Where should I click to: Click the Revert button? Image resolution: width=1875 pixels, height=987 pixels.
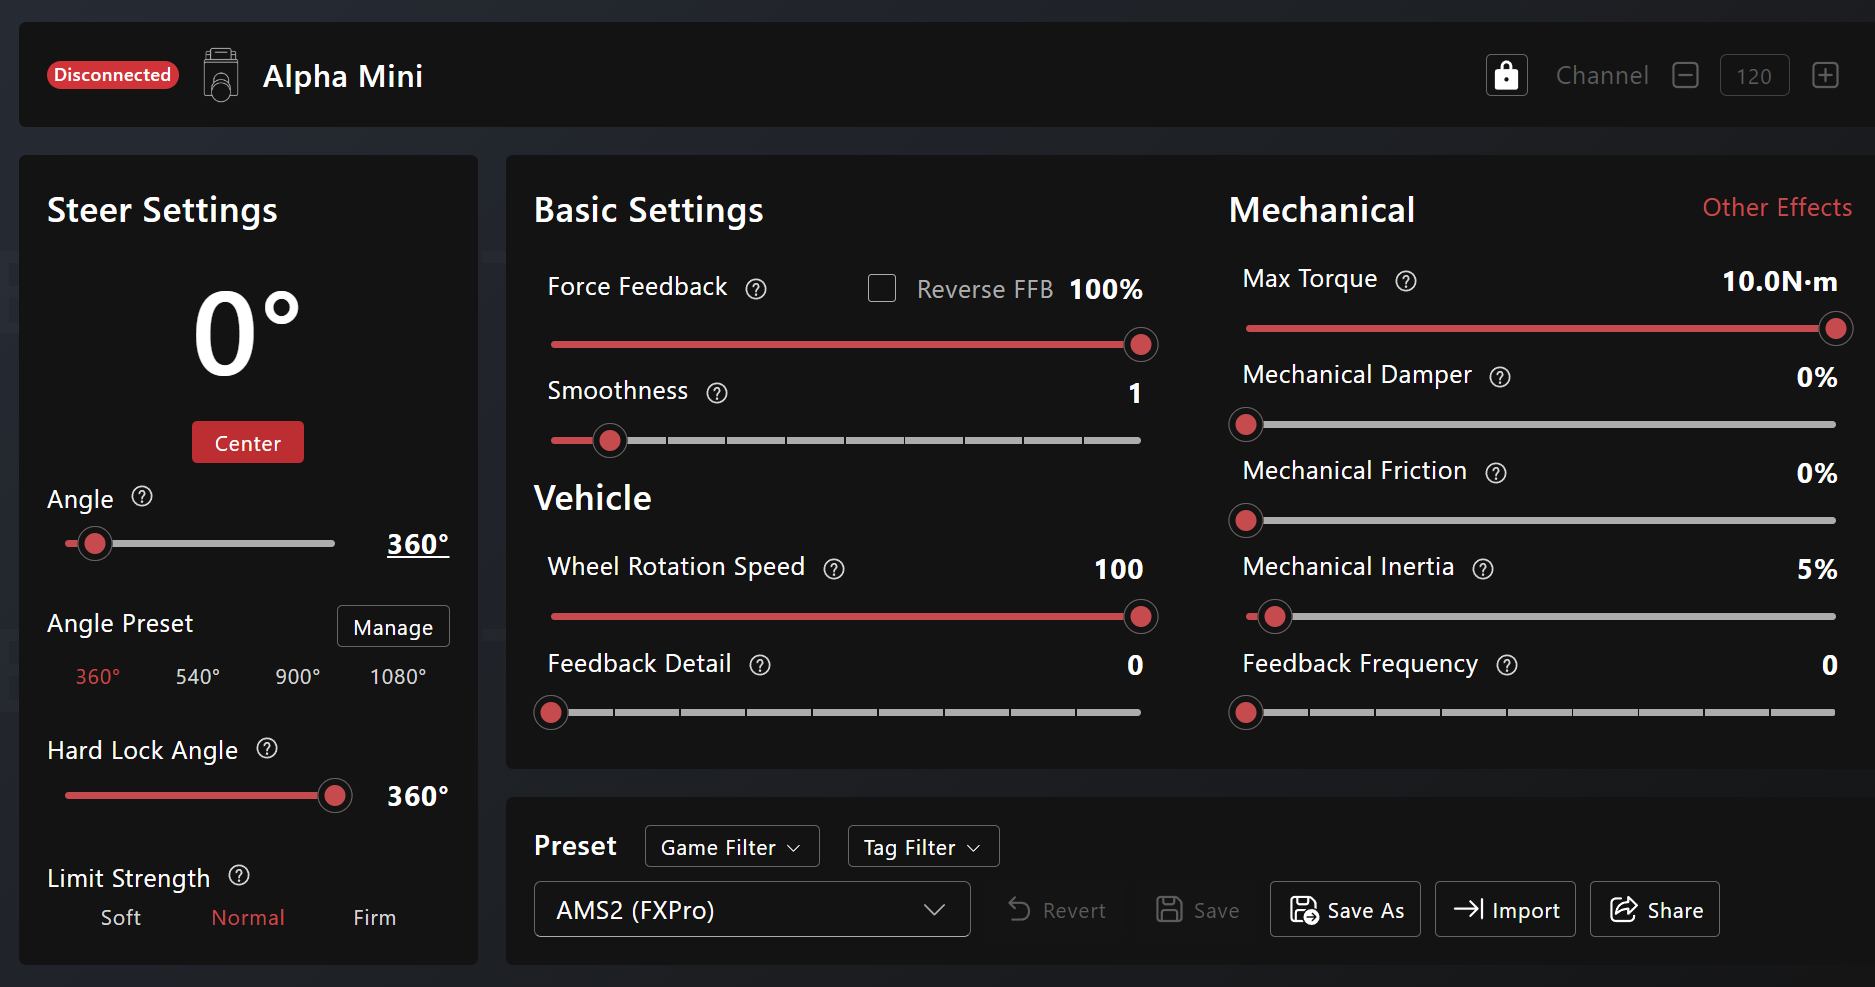coord(1056,910)
